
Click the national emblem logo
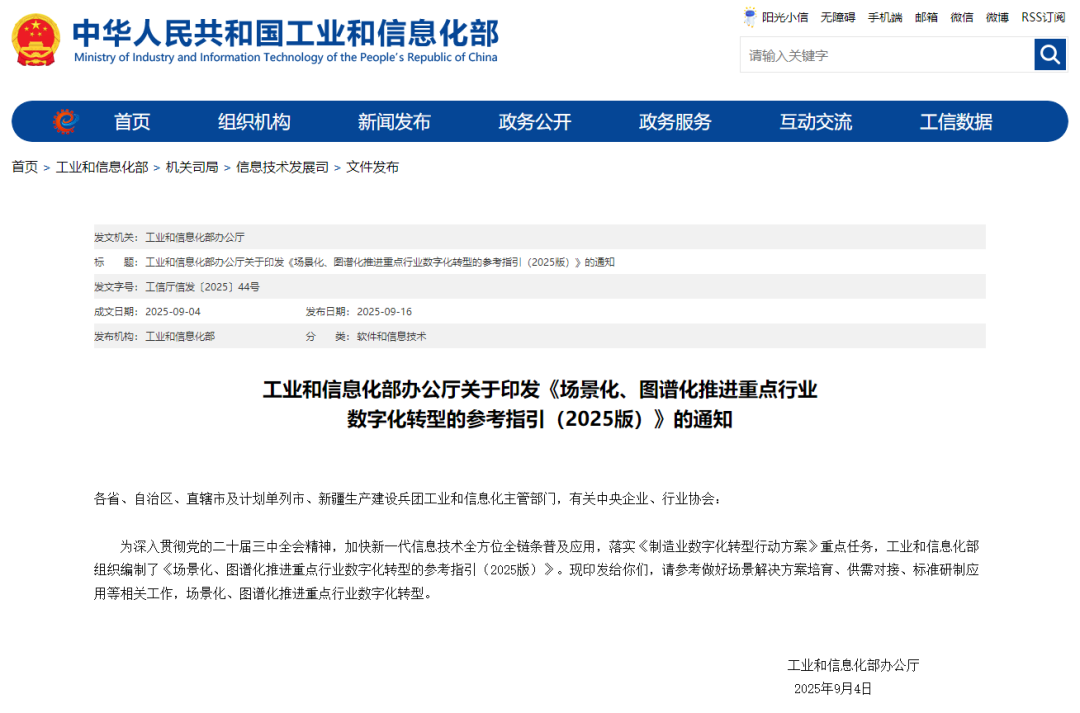click(x=36, y=40)
